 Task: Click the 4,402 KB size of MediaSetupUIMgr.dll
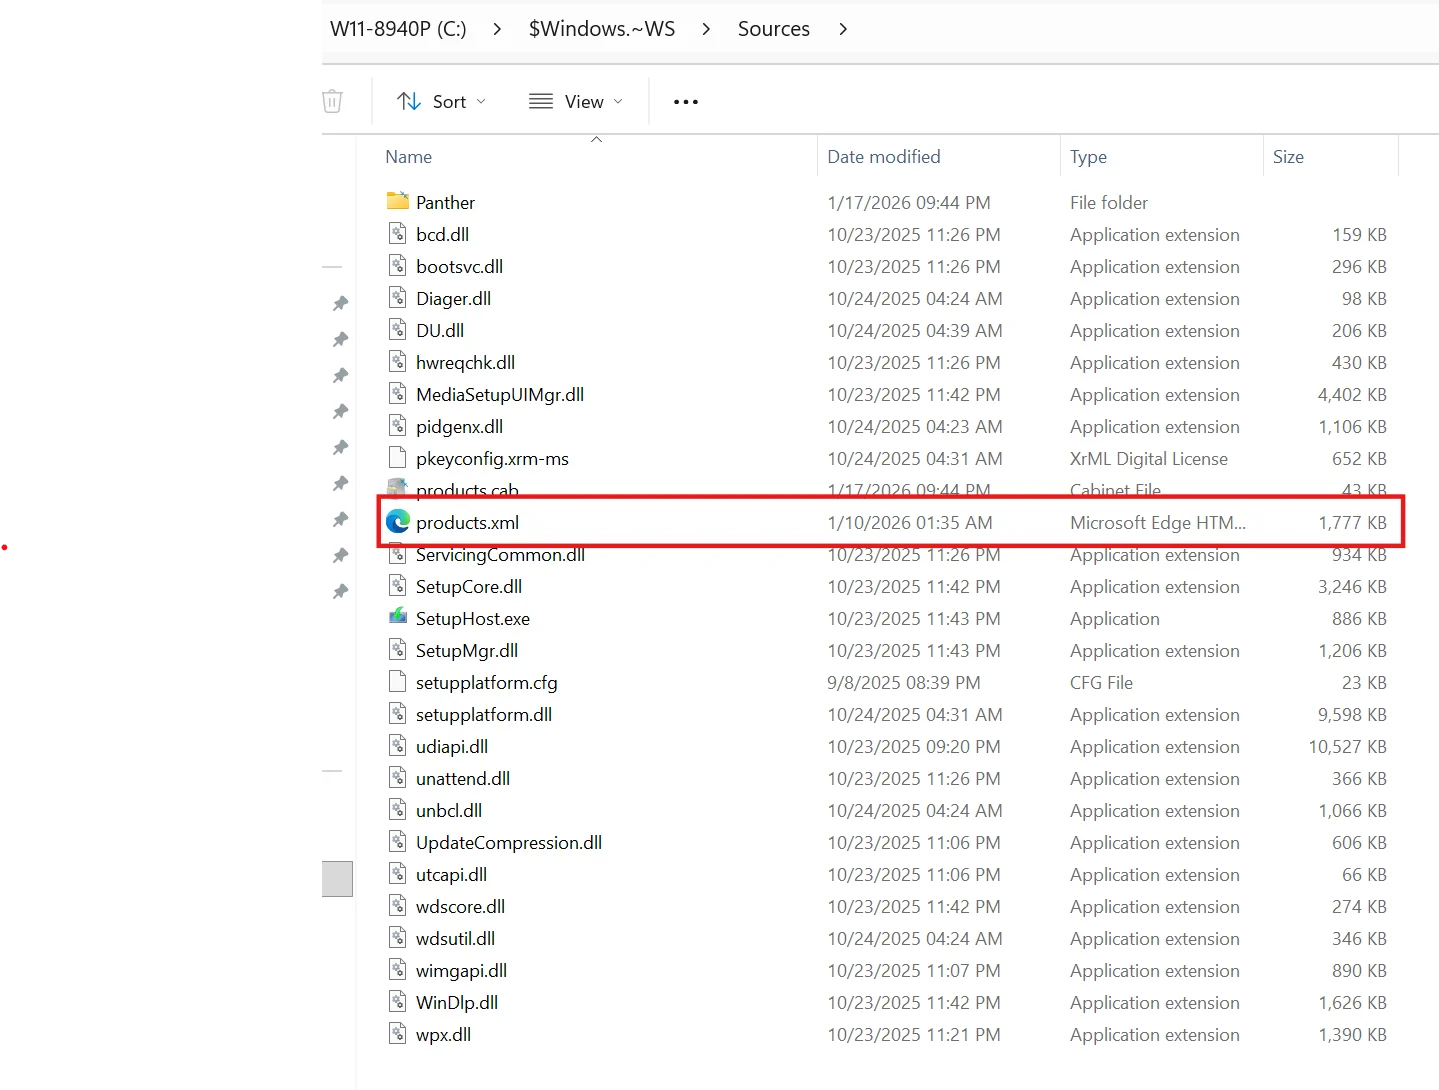click(x=1352, y=395)
